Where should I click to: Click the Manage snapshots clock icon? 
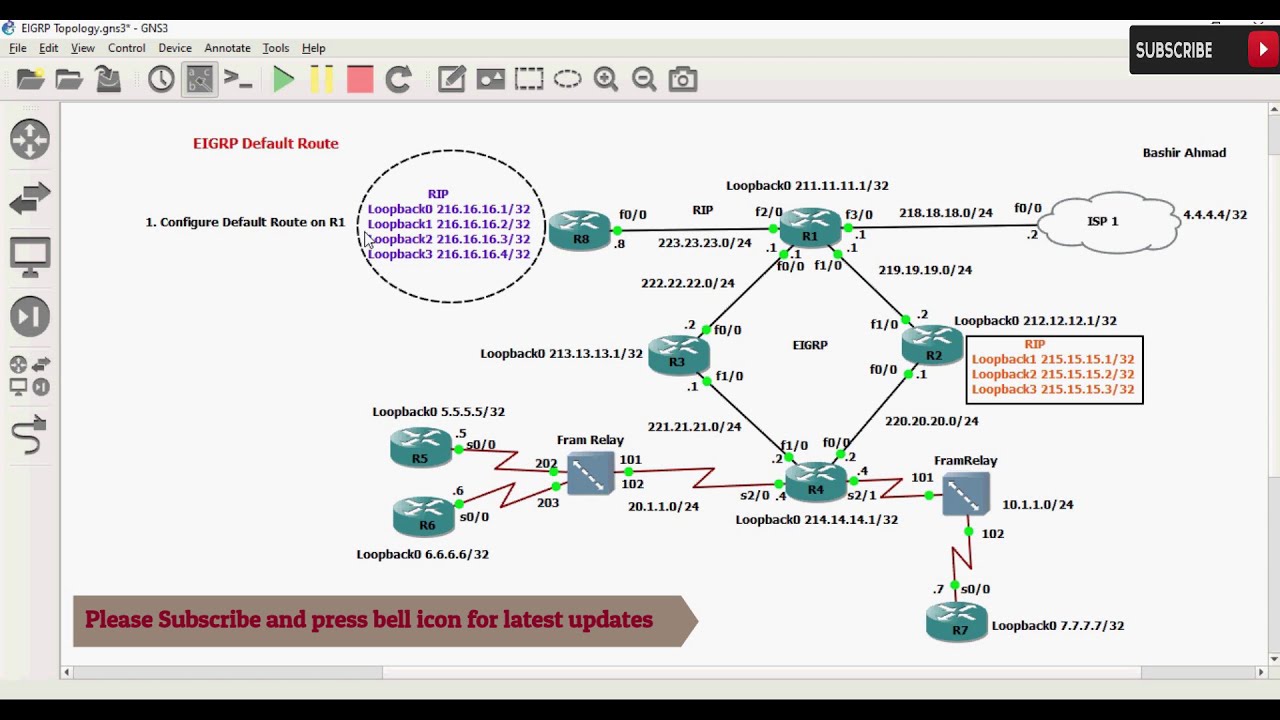161,79
